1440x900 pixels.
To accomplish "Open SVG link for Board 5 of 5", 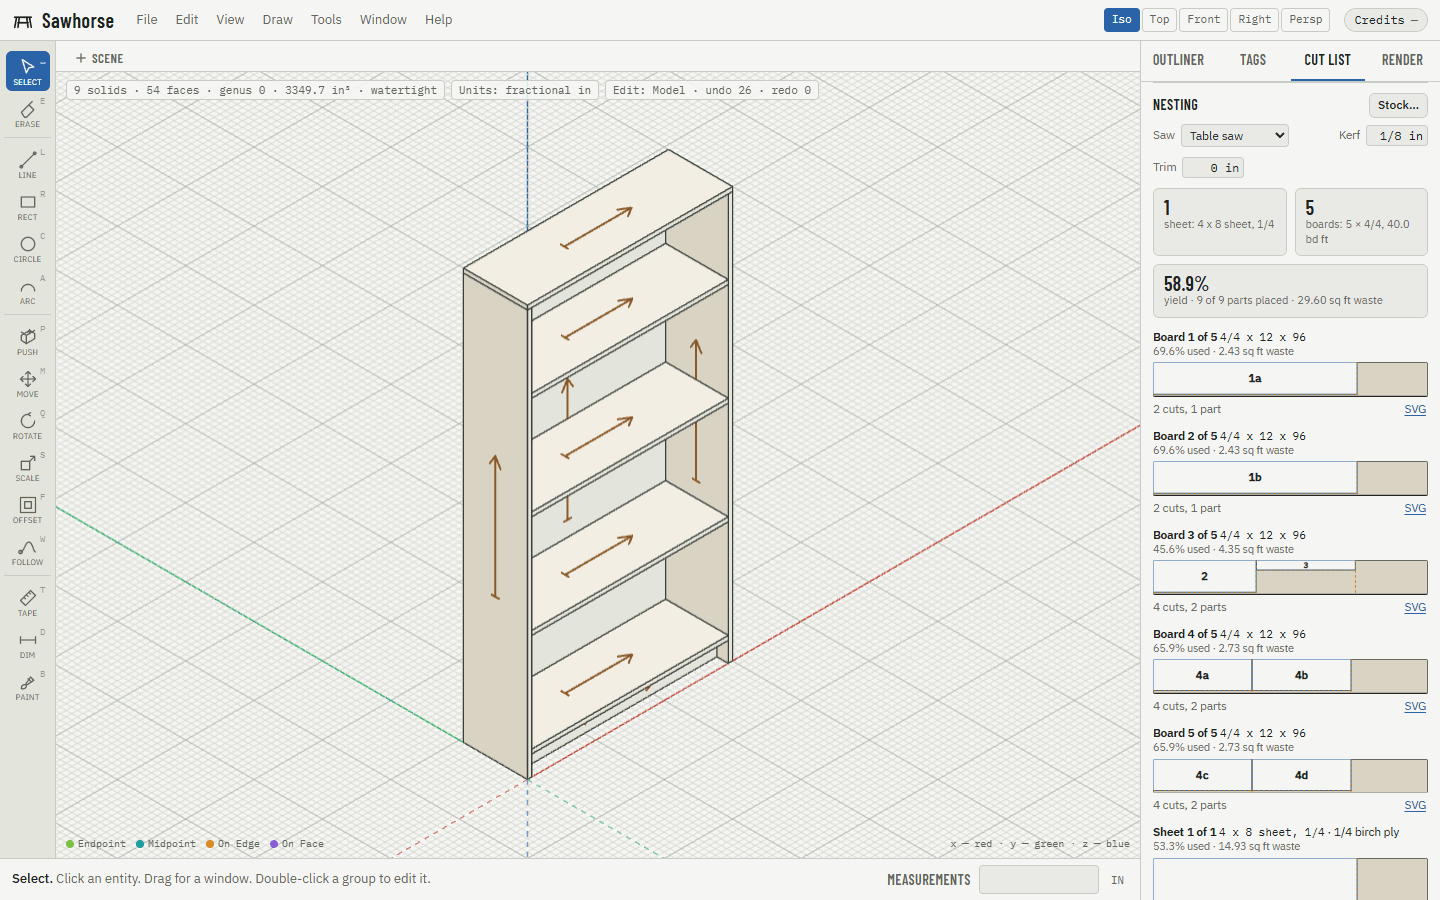I will pos(1415,806).
